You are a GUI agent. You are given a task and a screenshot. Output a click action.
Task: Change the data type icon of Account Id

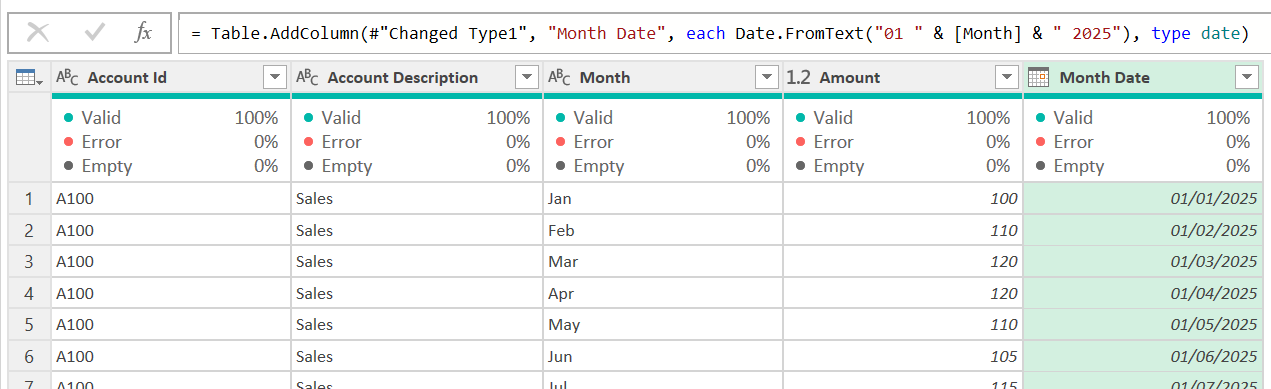point(67,77)
